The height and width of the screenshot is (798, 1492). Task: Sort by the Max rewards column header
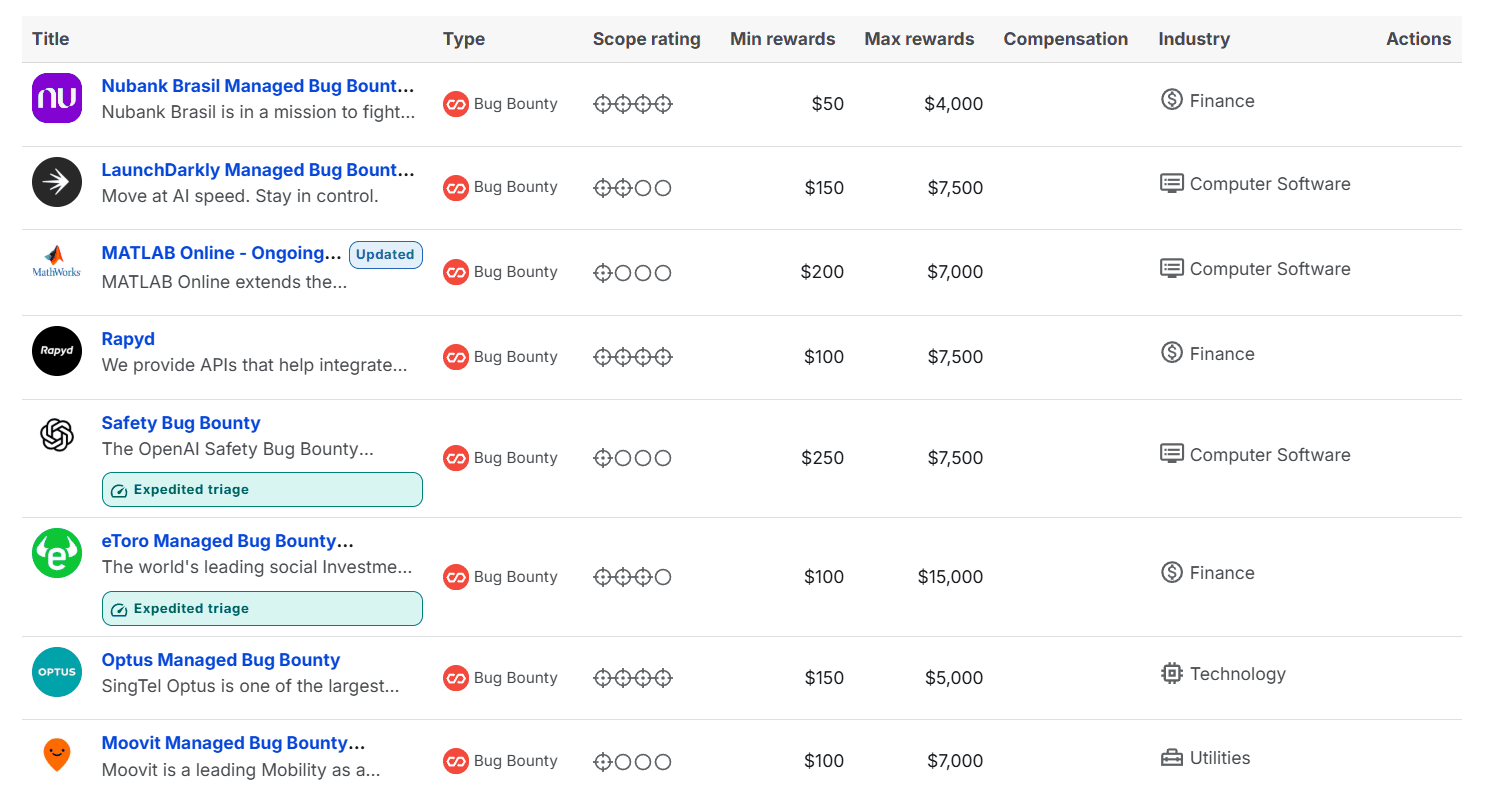click(920, 39)
